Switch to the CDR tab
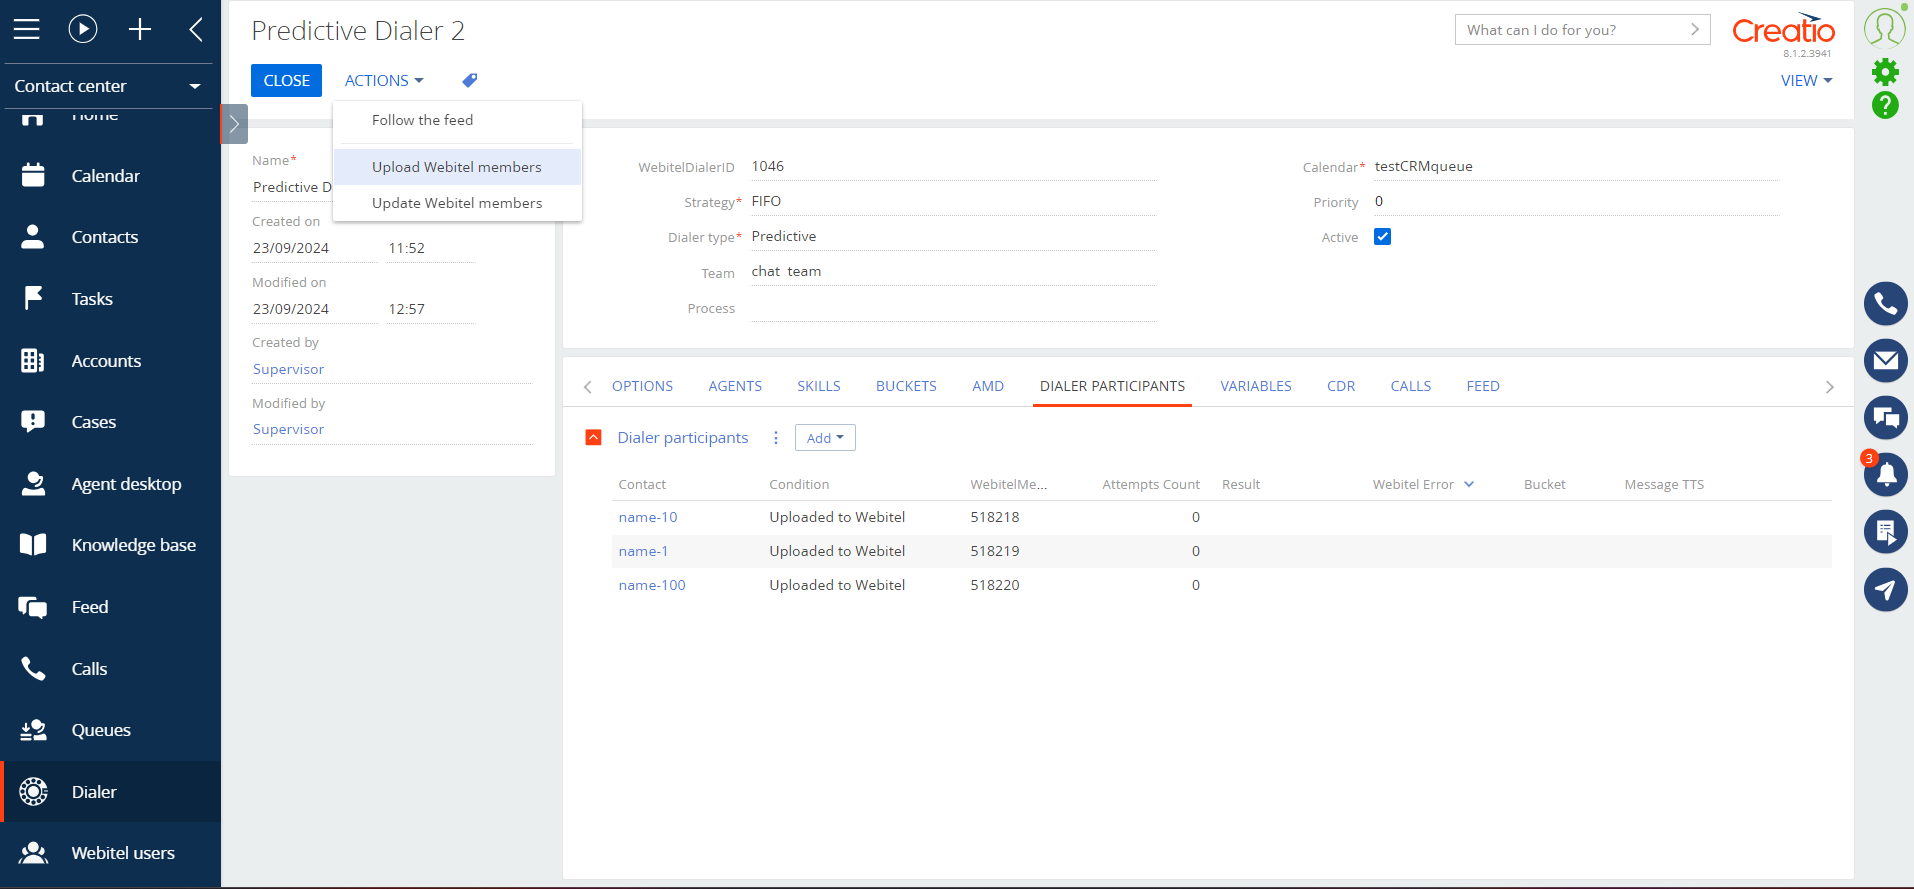Screen dimensions: 1914x889 point(1341,386)
